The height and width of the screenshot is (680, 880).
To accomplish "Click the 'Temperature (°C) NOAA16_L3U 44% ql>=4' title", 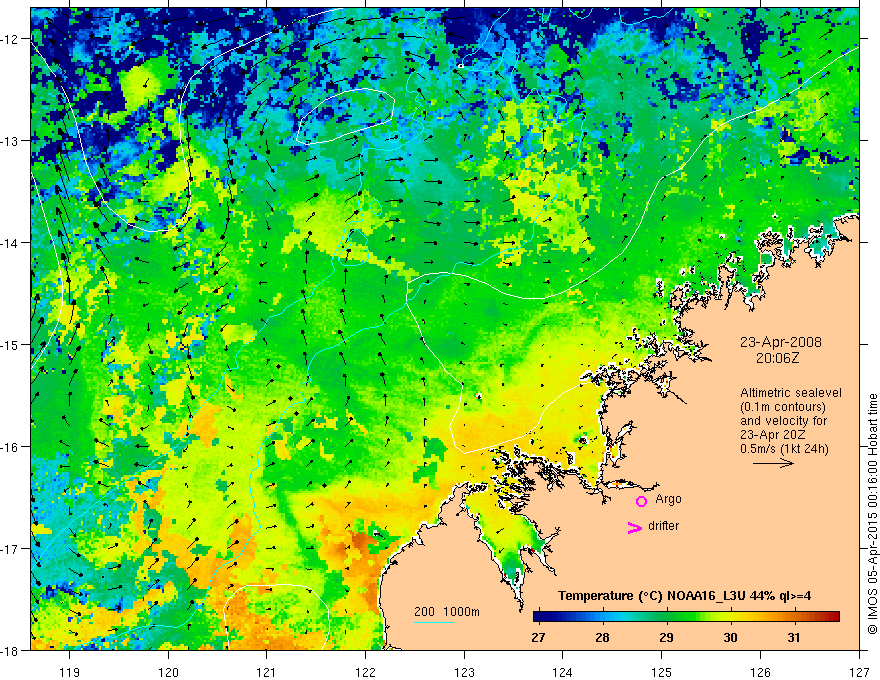I will [684, 596].
